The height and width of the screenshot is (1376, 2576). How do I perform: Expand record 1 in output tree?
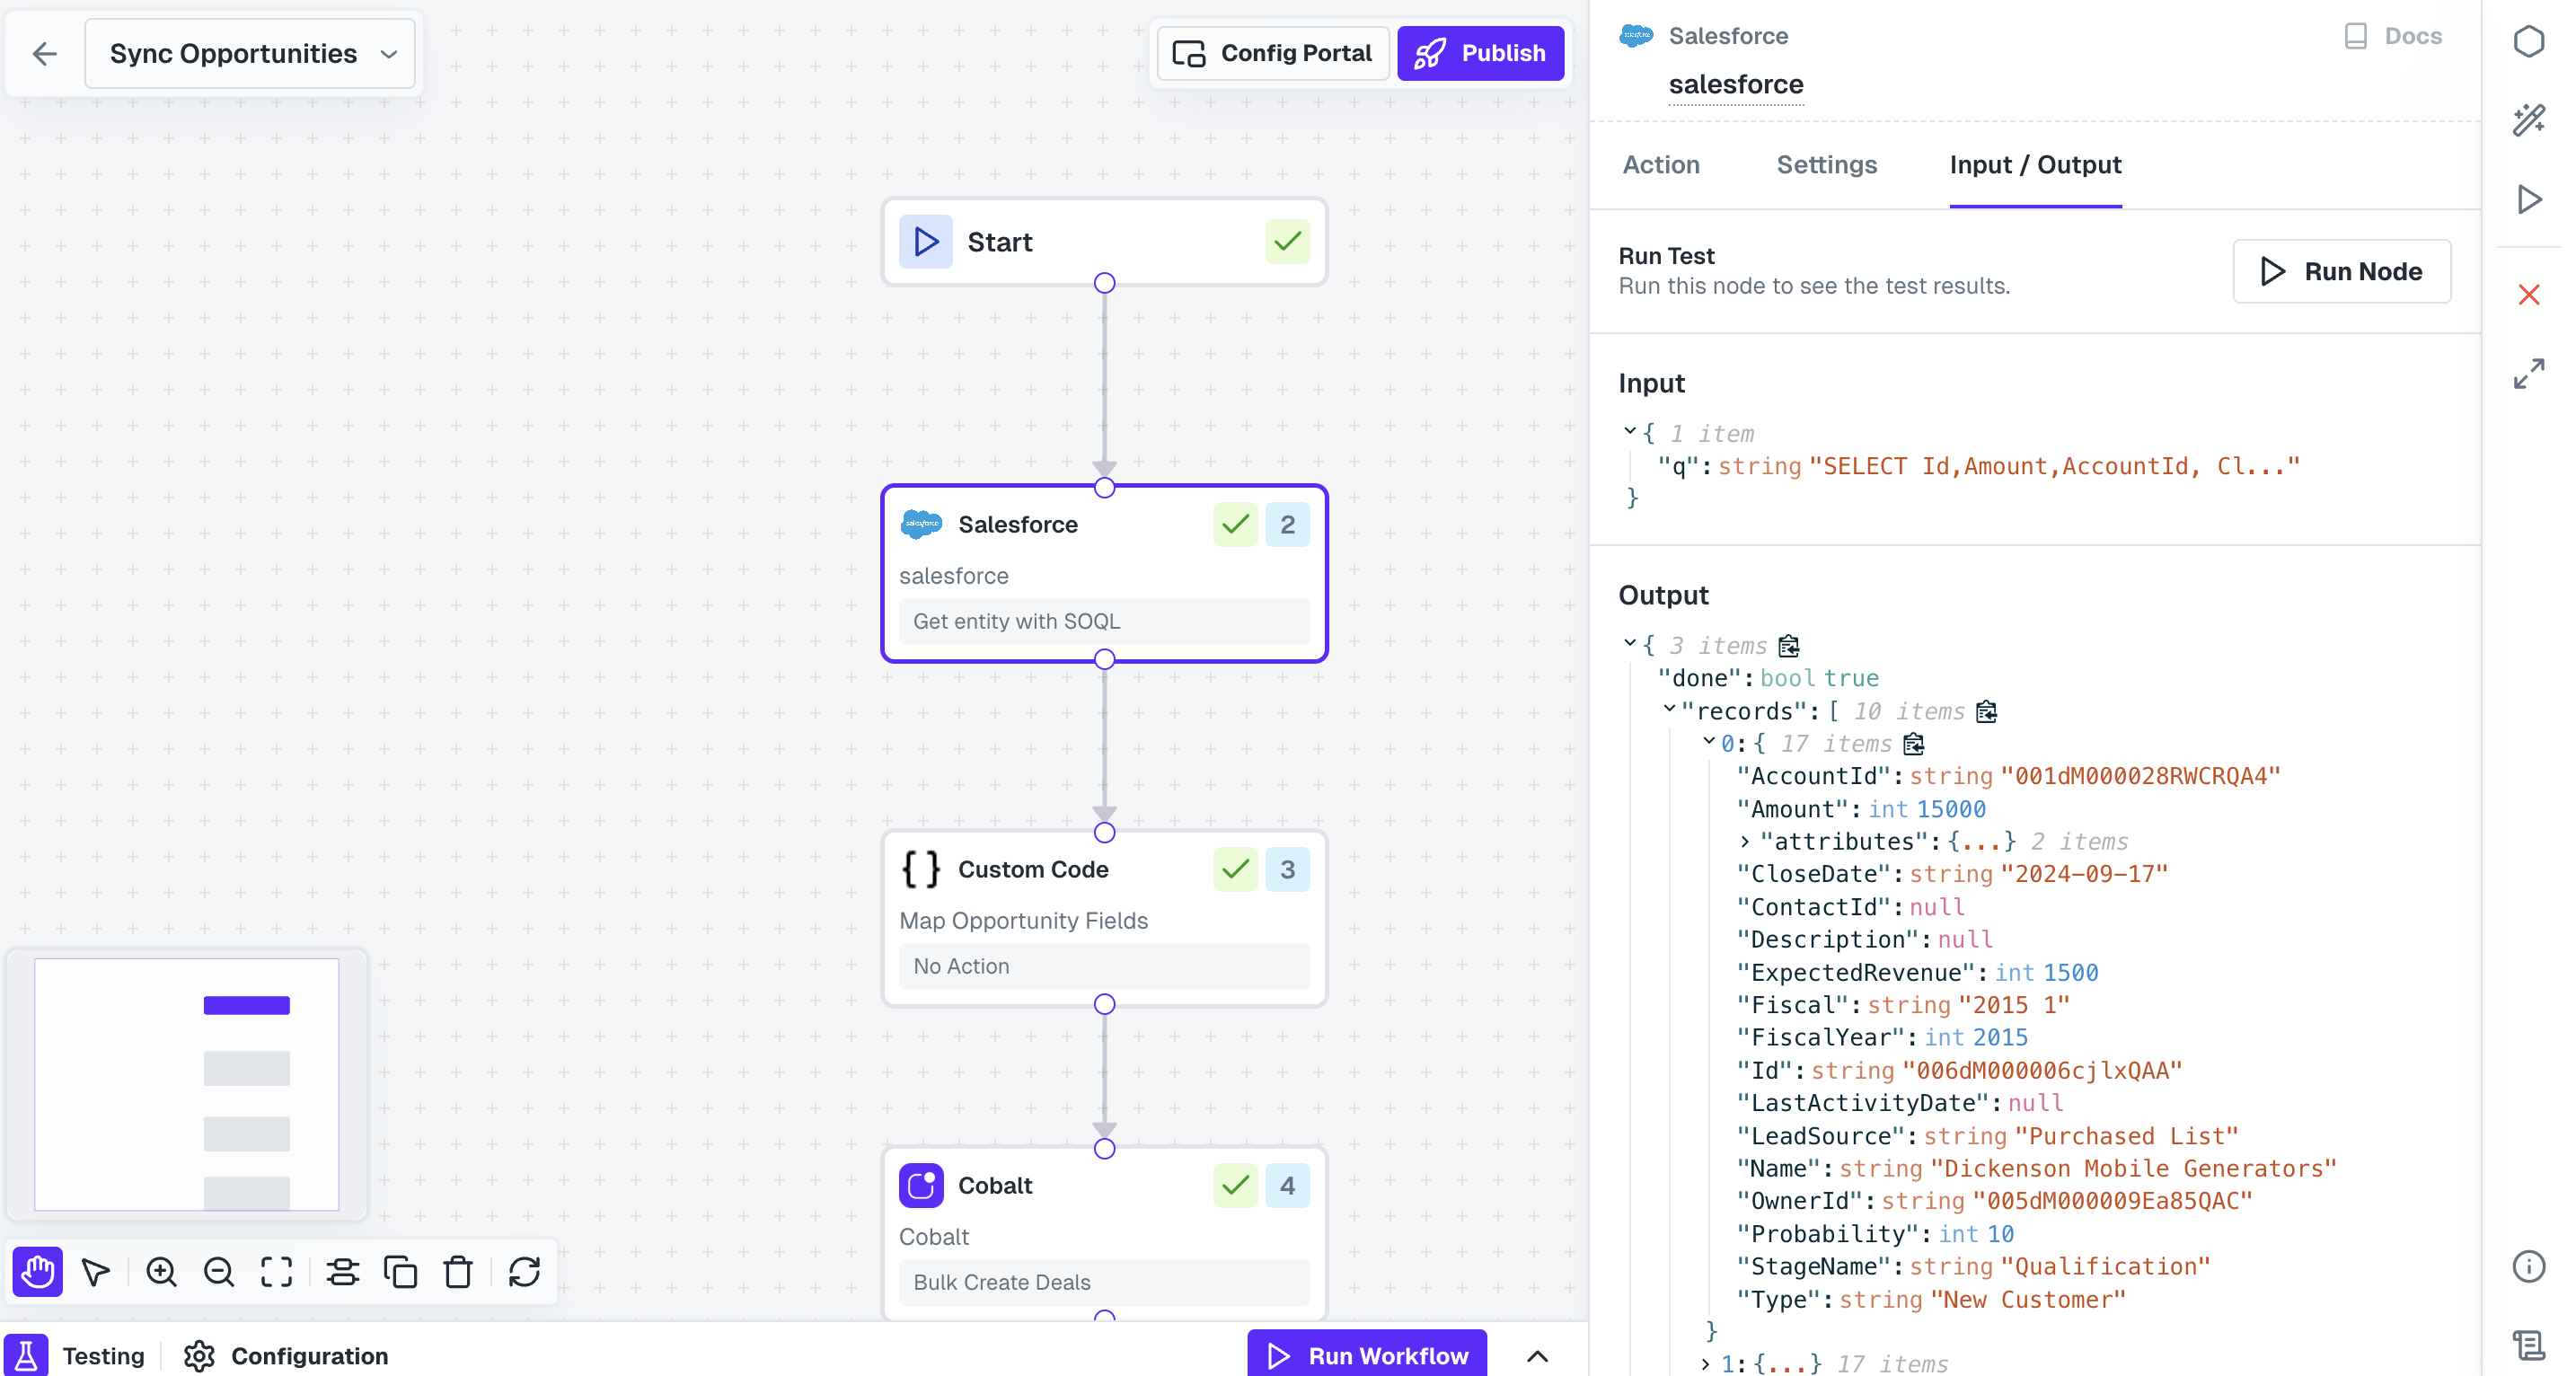pos(1706,1364)
